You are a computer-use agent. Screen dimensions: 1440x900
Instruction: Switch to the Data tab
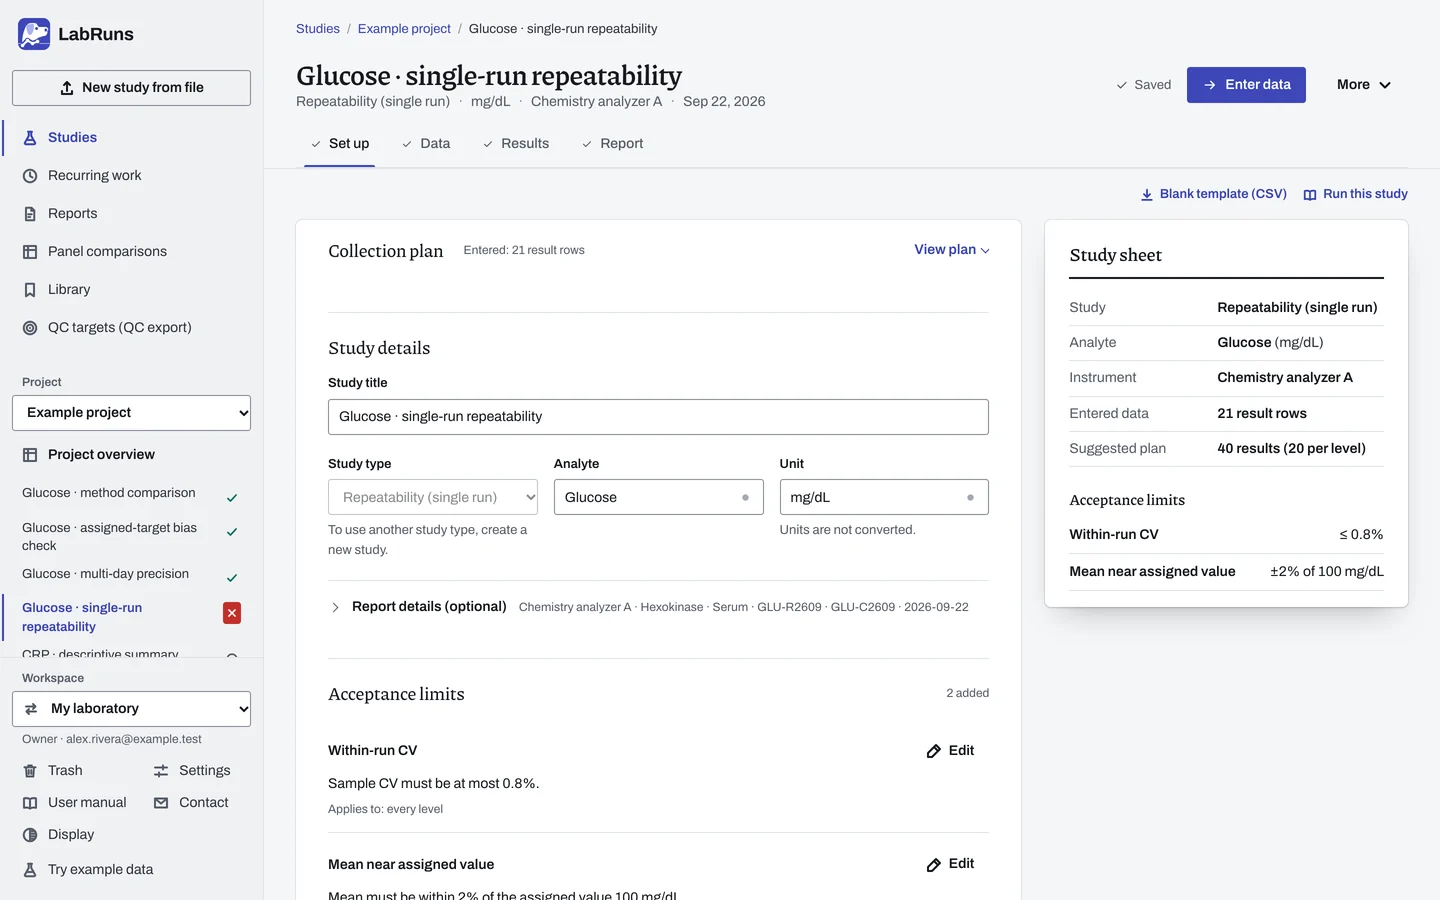point(426,144)
